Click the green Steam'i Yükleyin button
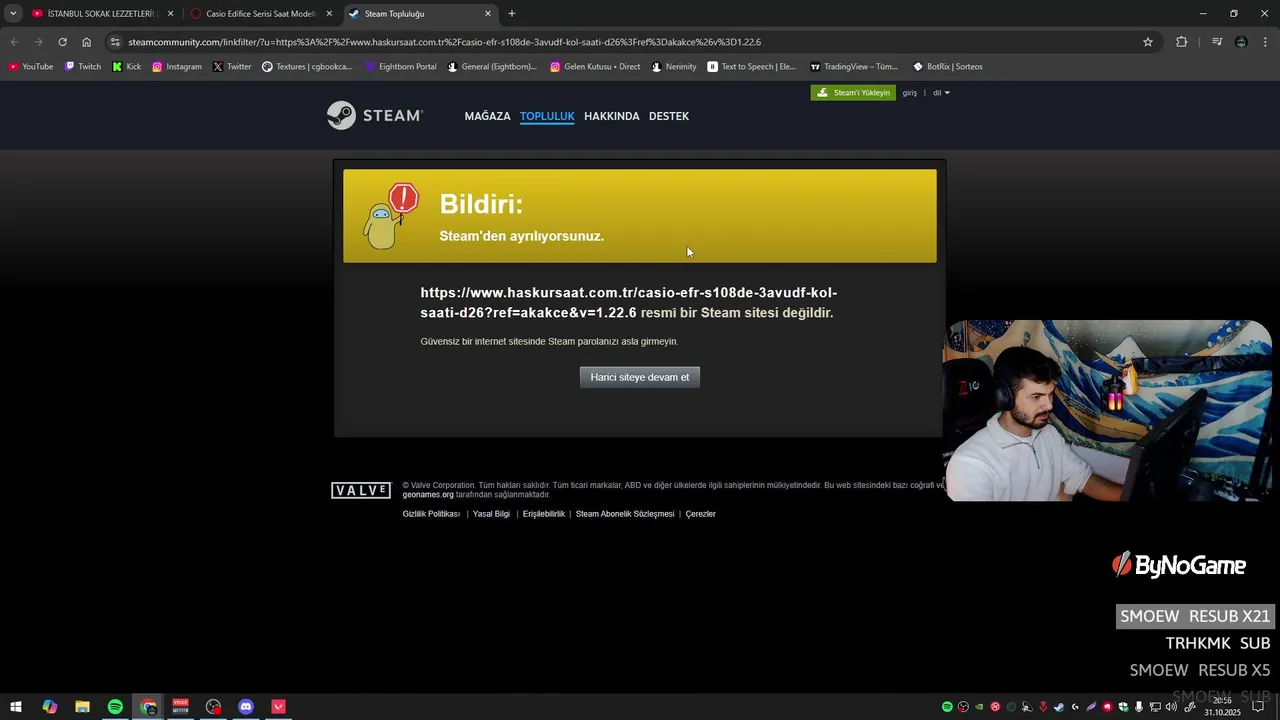Viewport: 1280px width, 720px height. [x=853, y=93]
